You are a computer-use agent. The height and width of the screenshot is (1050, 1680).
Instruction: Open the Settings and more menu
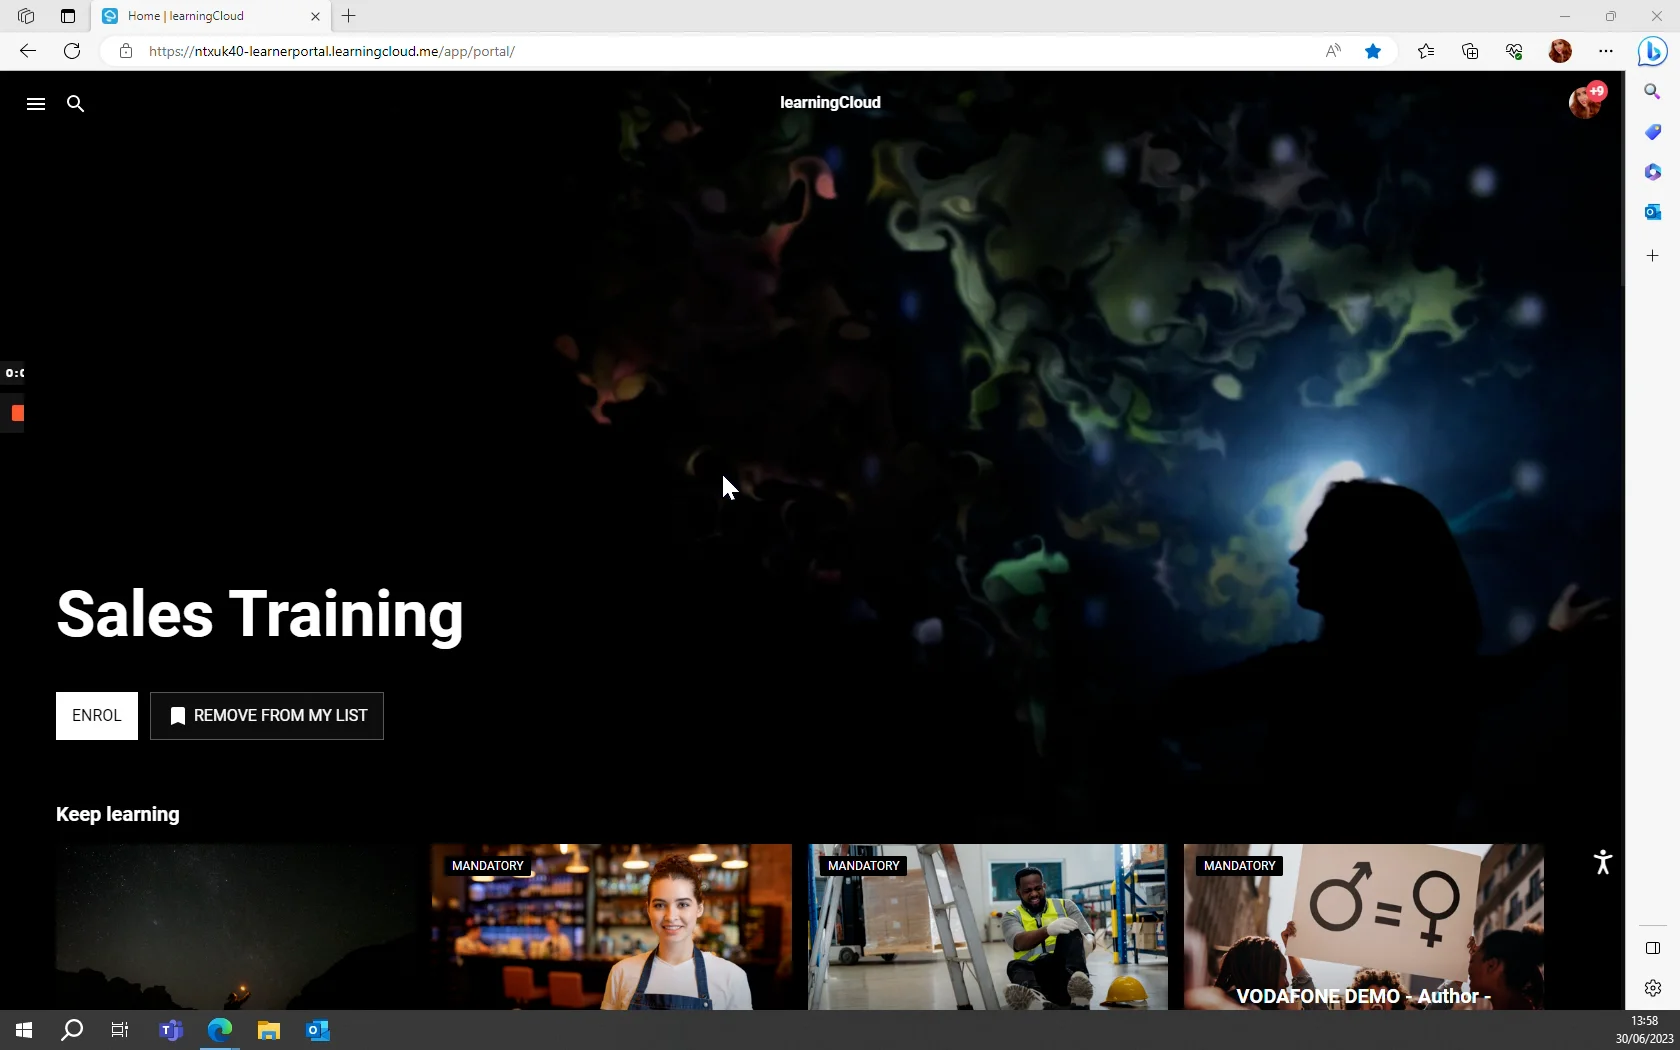click(x=1607, y=51)
